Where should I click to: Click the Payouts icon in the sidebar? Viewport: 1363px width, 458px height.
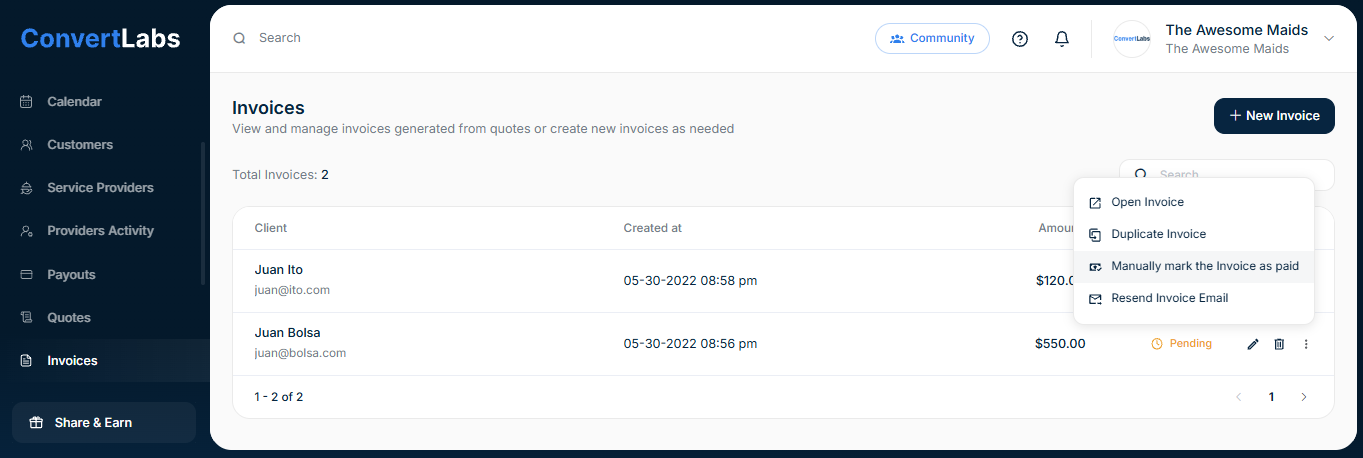27,275
